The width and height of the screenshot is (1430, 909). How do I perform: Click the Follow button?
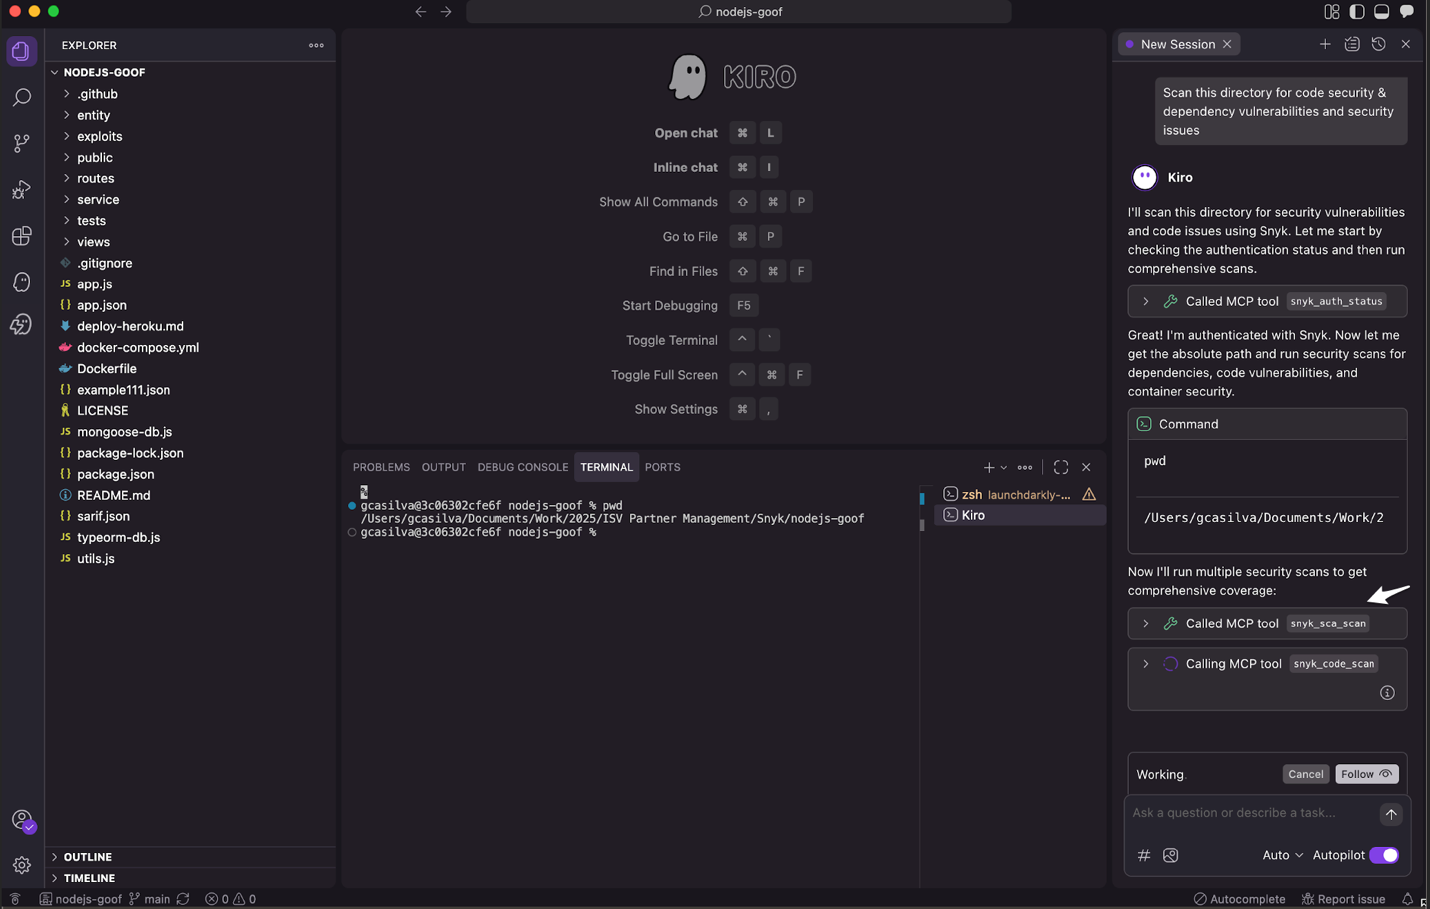coord(1367,774)
